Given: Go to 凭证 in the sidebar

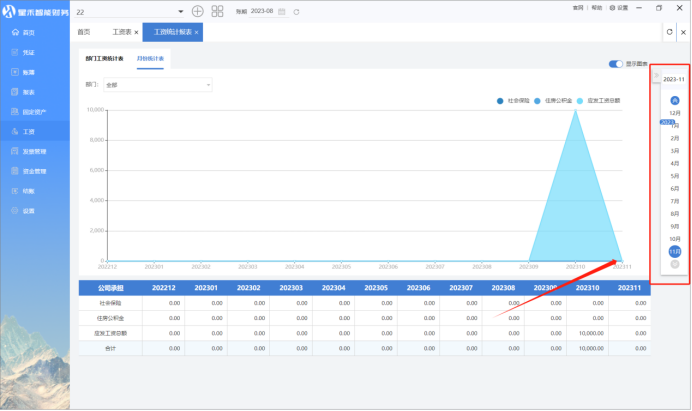Looking at the screenshot, I should click(28, 52).
